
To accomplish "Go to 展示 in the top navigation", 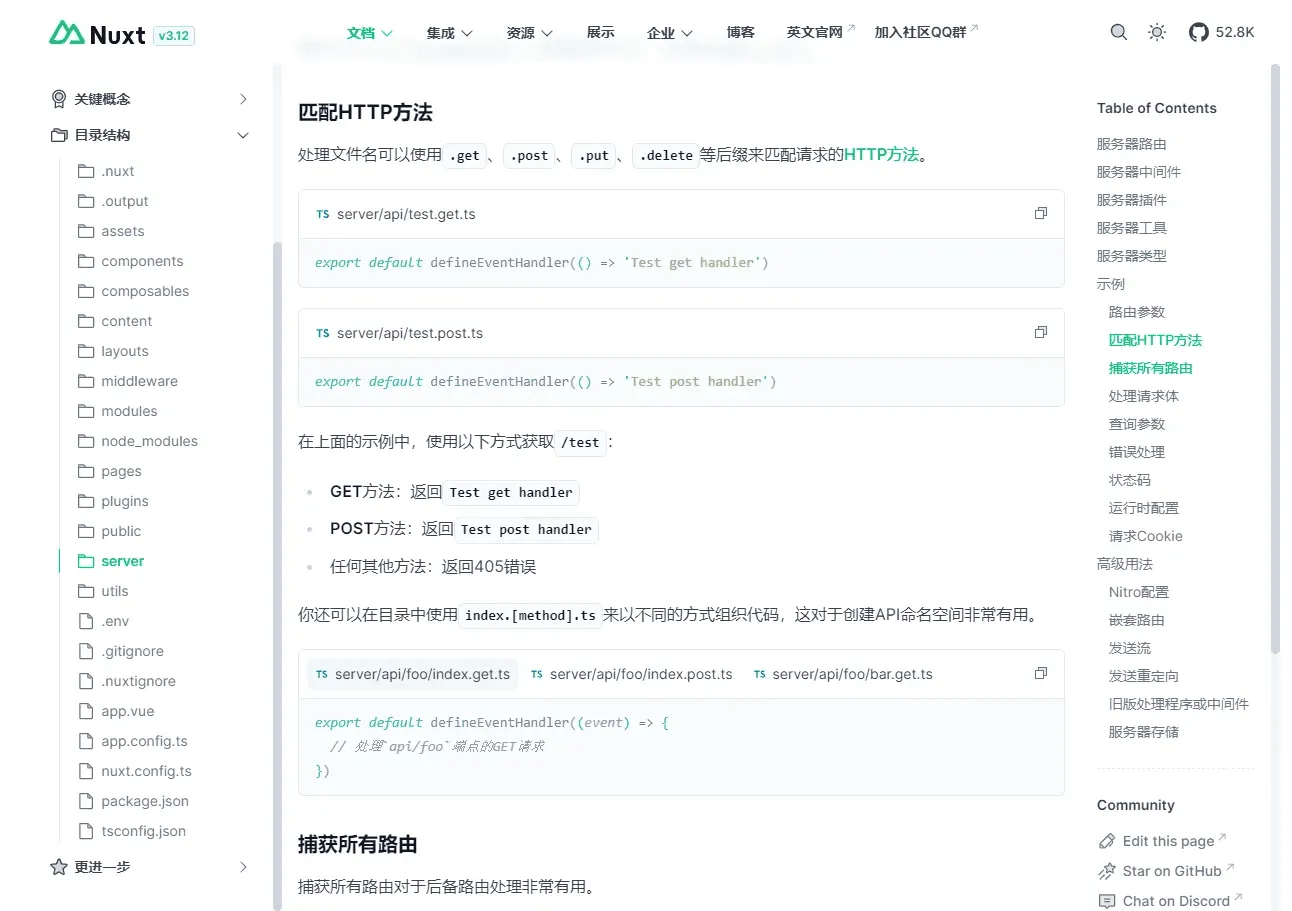I will click(x=600, y=33).
